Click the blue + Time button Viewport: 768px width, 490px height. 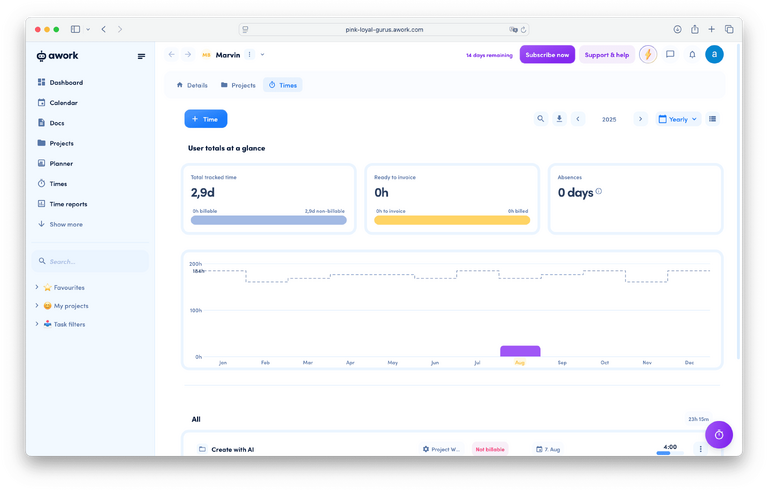tap(206, 119)
